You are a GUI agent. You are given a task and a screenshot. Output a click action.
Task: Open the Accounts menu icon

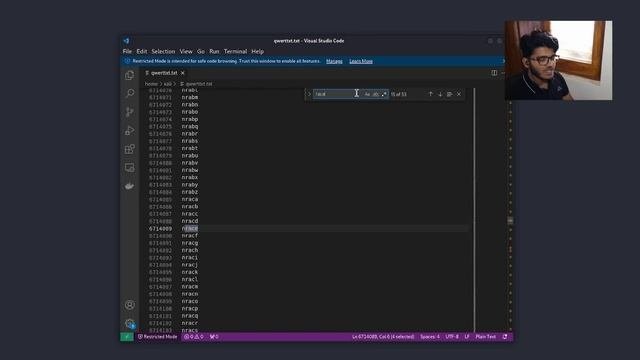[129, 305]
